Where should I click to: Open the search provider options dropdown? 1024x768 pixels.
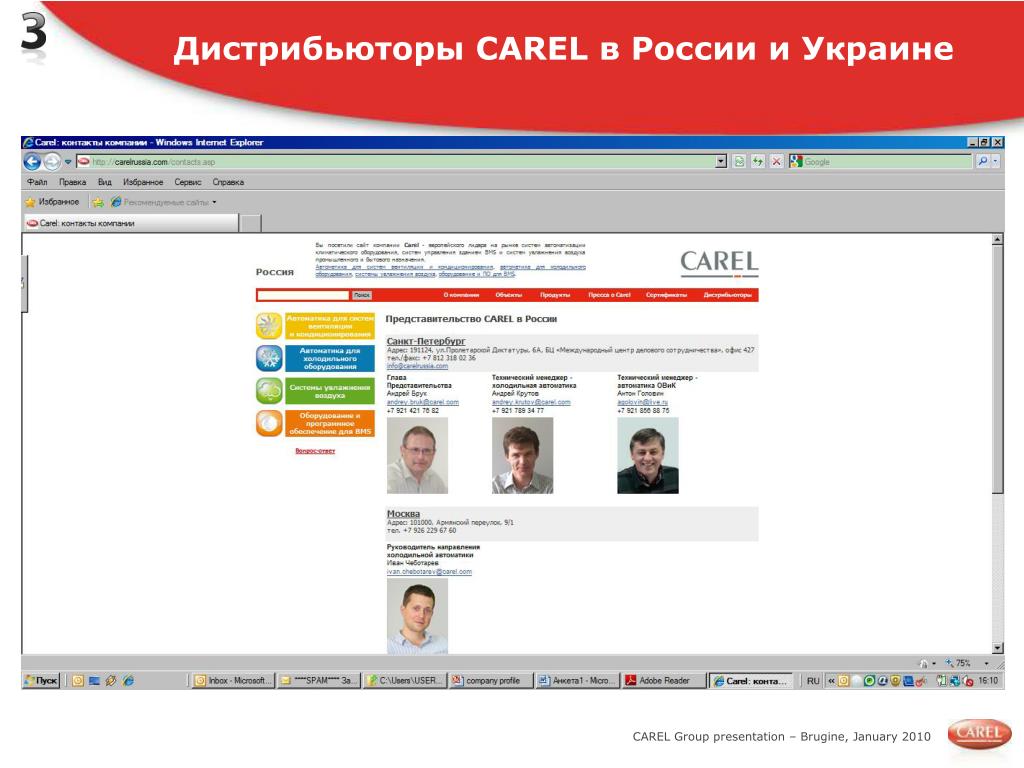(x=995, y=161)
